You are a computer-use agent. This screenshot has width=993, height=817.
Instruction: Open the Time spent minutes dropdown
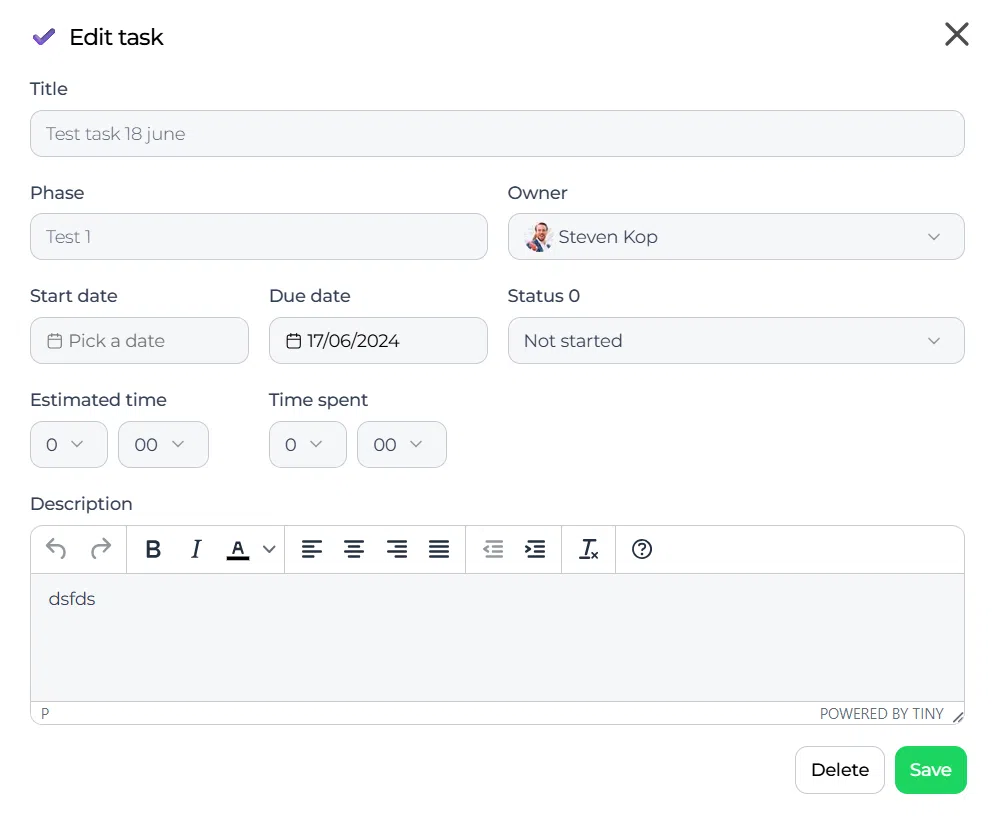pyautogui.click(x=402, y=445)
